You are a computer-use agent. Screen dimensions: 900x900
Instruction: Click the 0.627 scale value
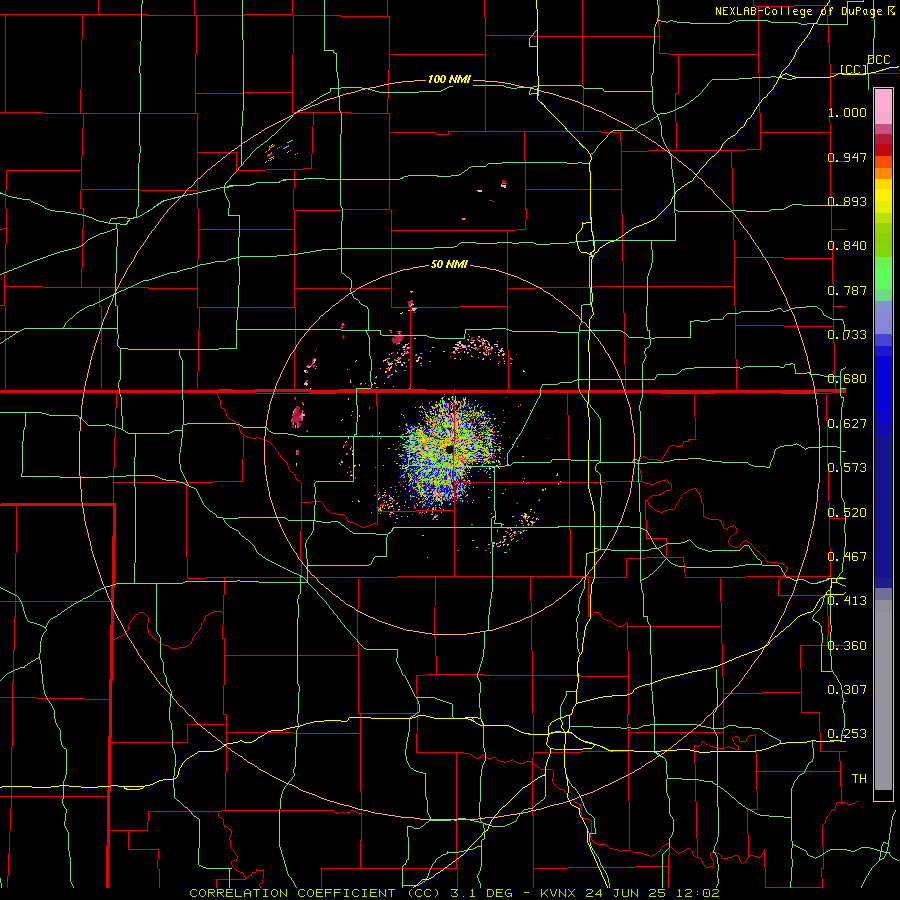point(847,424)
